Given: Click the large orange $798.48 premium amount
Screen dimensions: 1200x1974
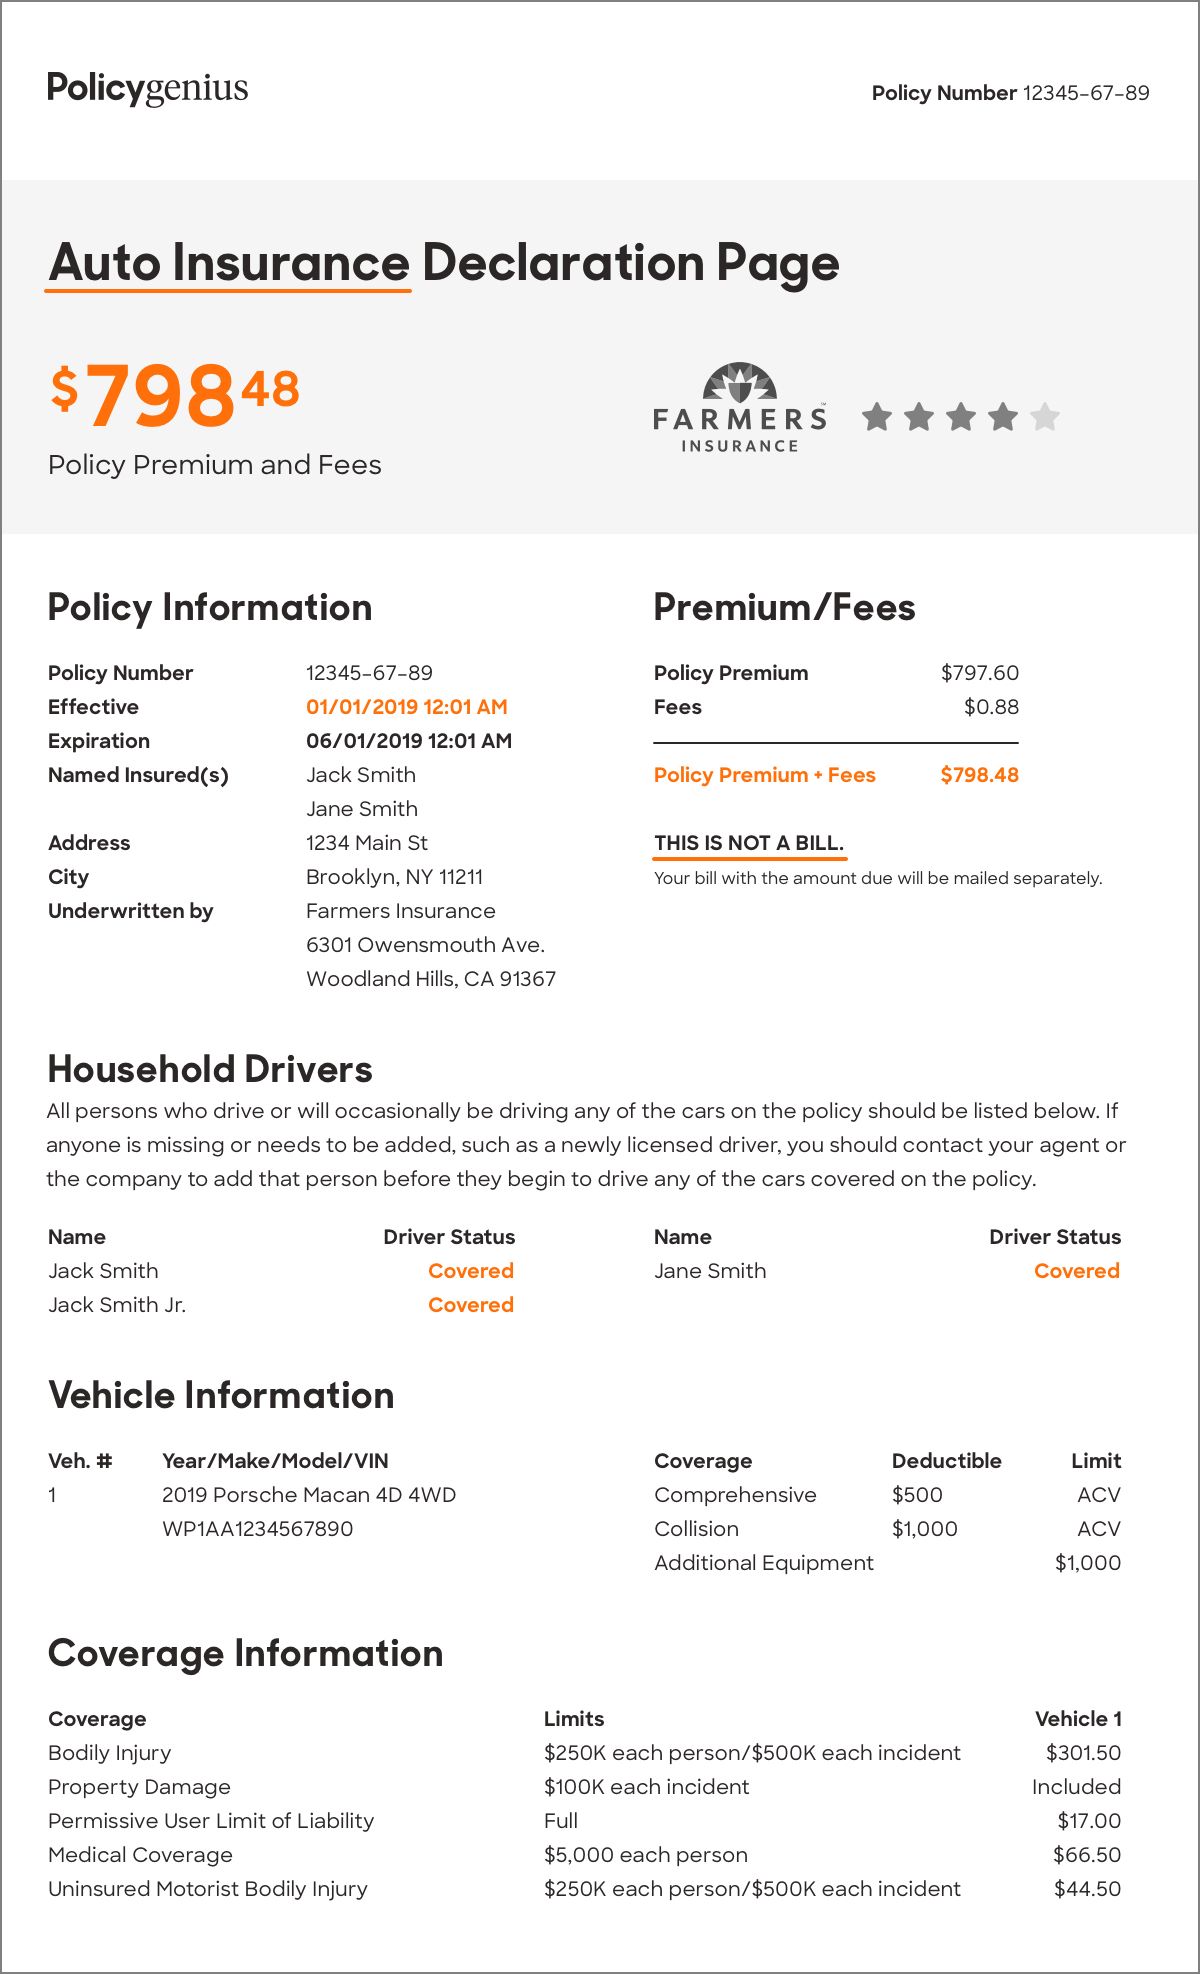Looking at the screenshot, I should click(175, 394).
